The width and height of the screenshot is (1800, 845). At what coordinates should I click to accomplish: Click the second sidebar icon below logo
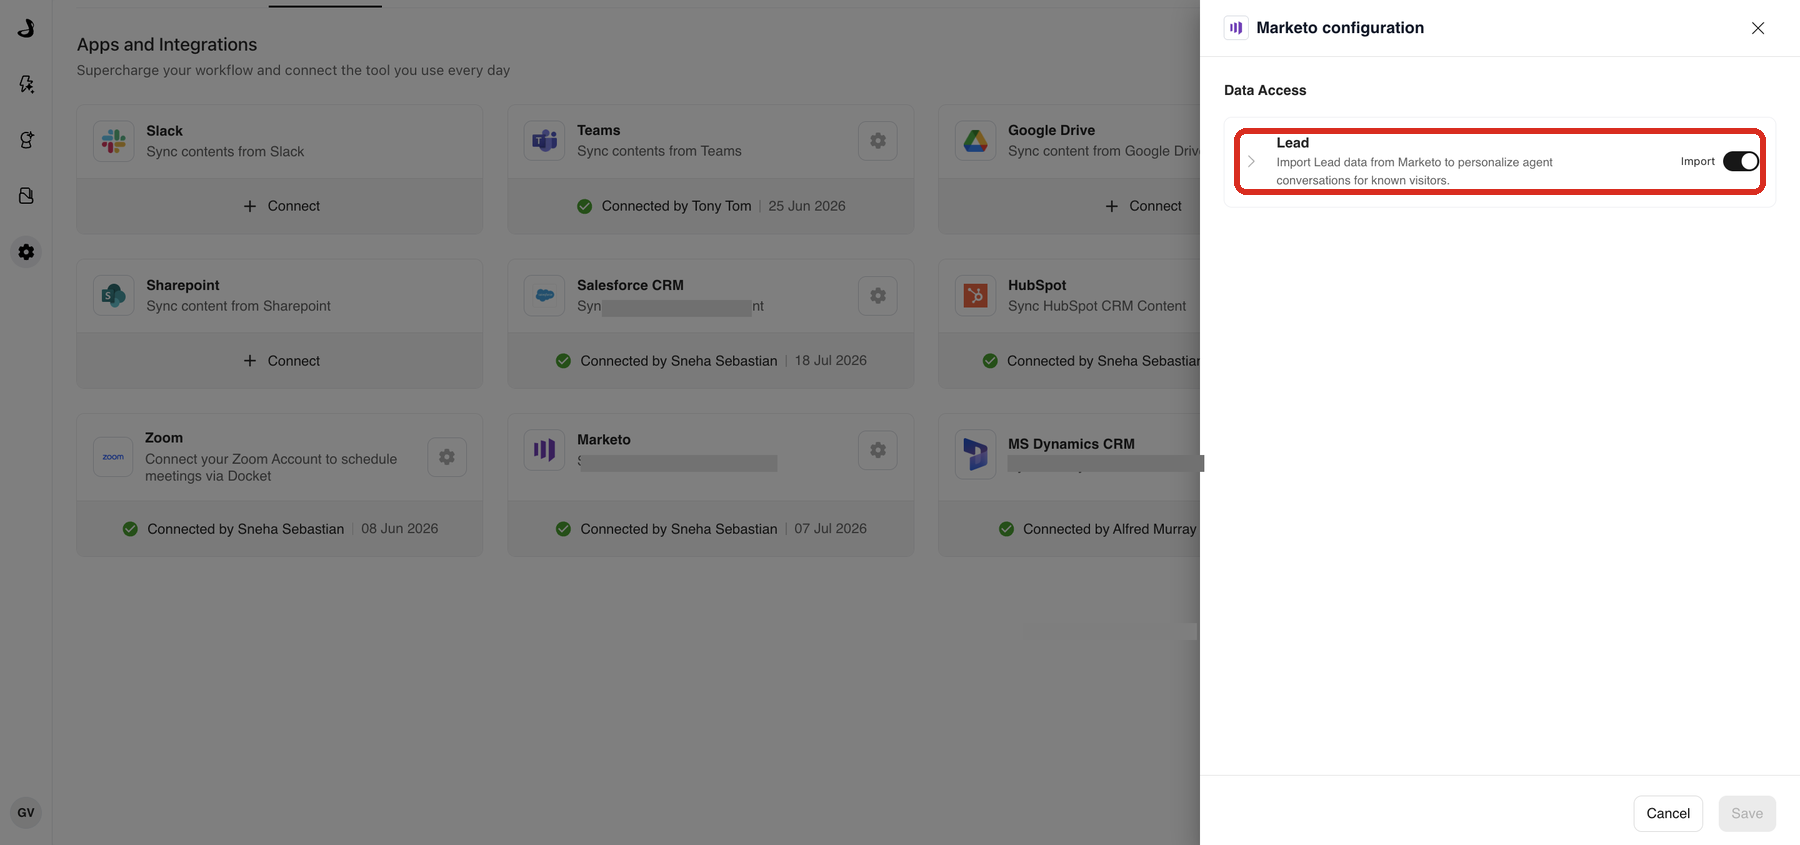[26, 84]
